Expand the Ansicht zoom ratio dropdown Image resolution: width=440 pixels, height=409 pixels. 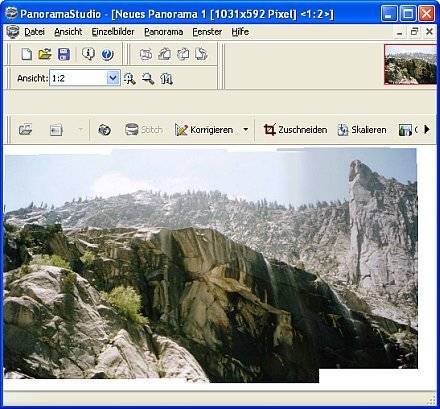pyautogui.click(x=113, y=78)
